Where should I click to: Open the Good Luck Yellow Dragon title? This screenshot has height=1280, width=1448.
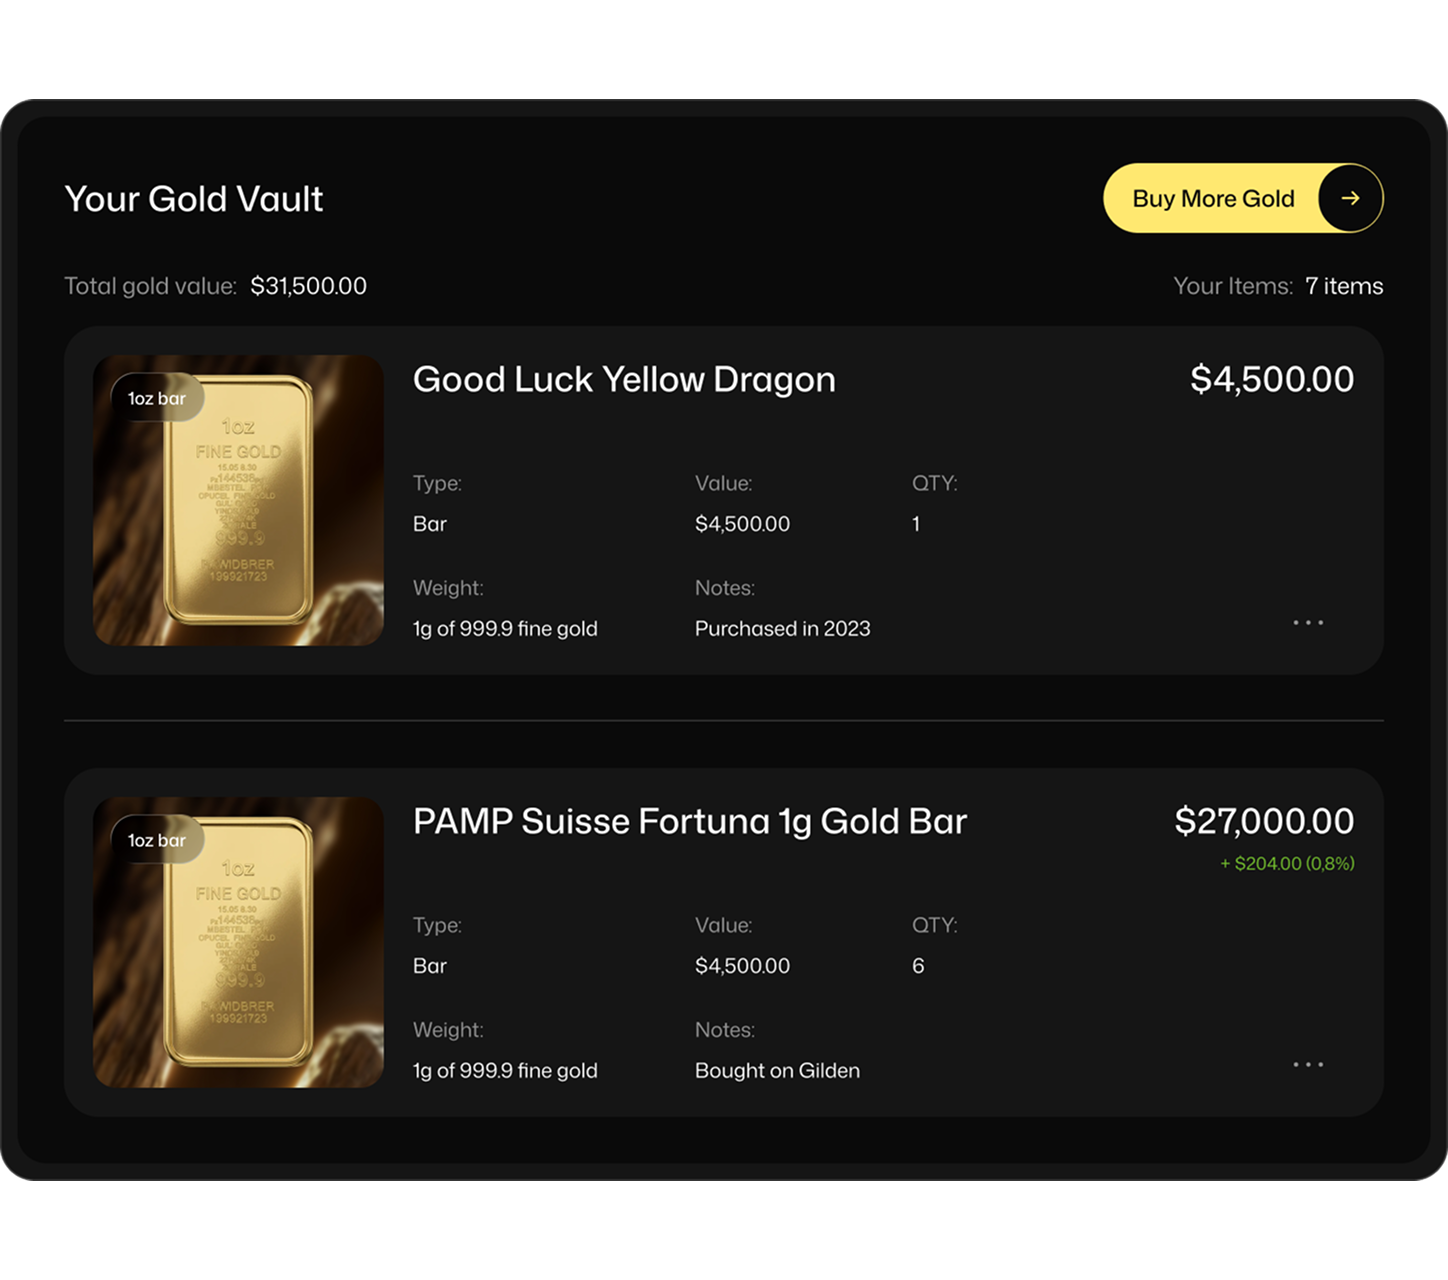coord(624,380)
